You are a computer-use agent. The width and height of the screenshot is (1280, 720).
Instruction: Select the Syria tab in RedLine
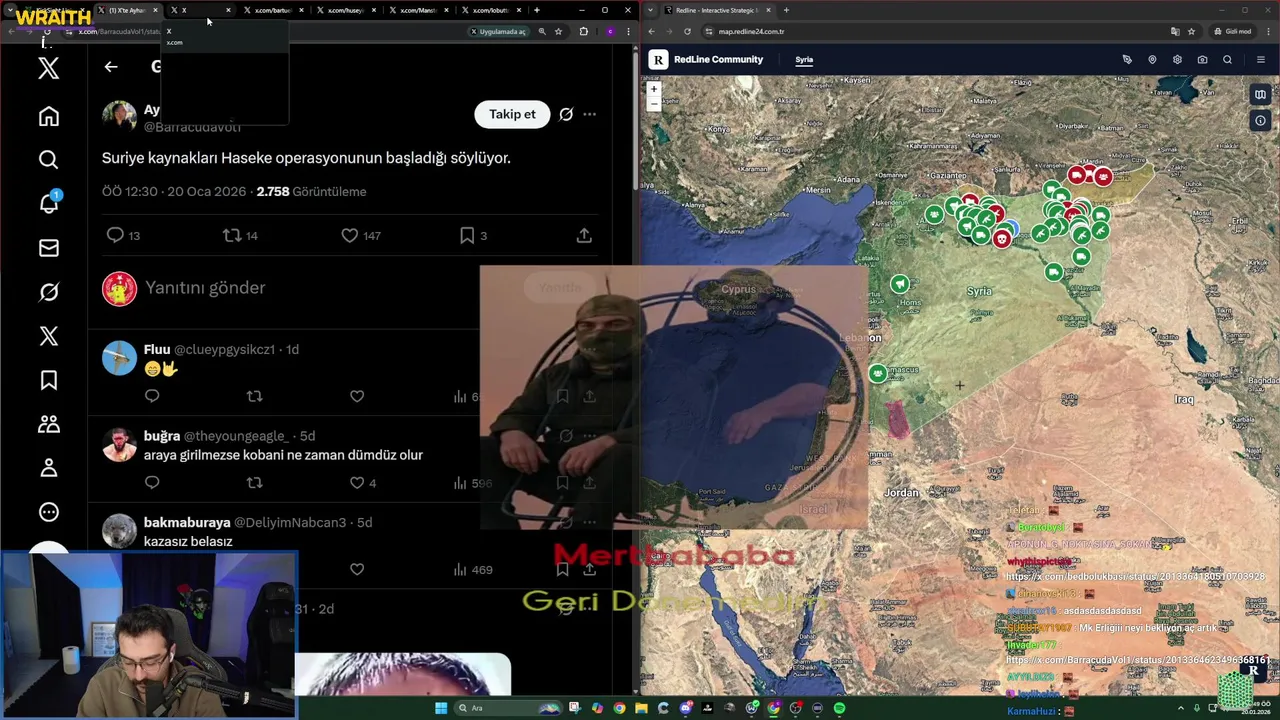[804, 60]
